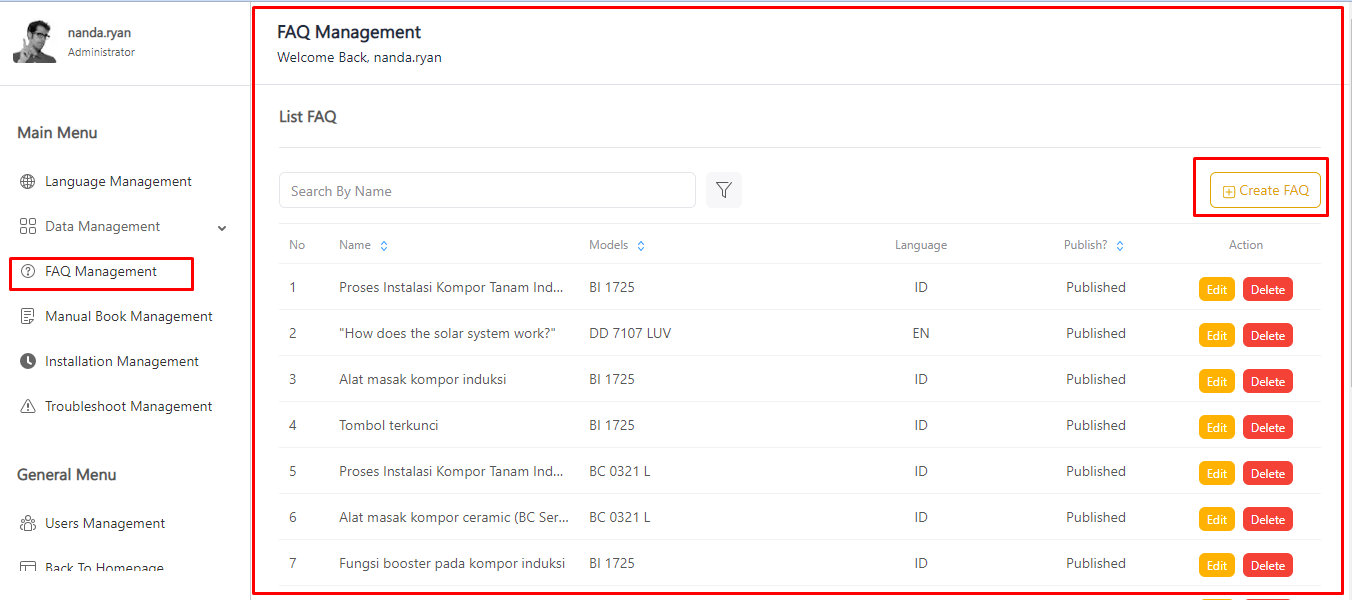Click the Installation Management clock icon
The width and height of the screenshot is (1352, 600).
click(x=28, y=362)
